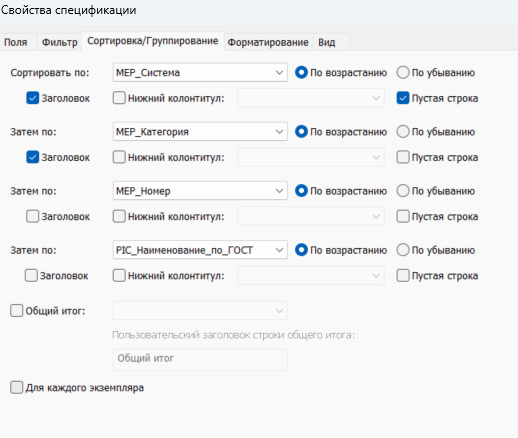
Task: Expand the MEP_Система sort dropdown
Action: tap(200, 72)
